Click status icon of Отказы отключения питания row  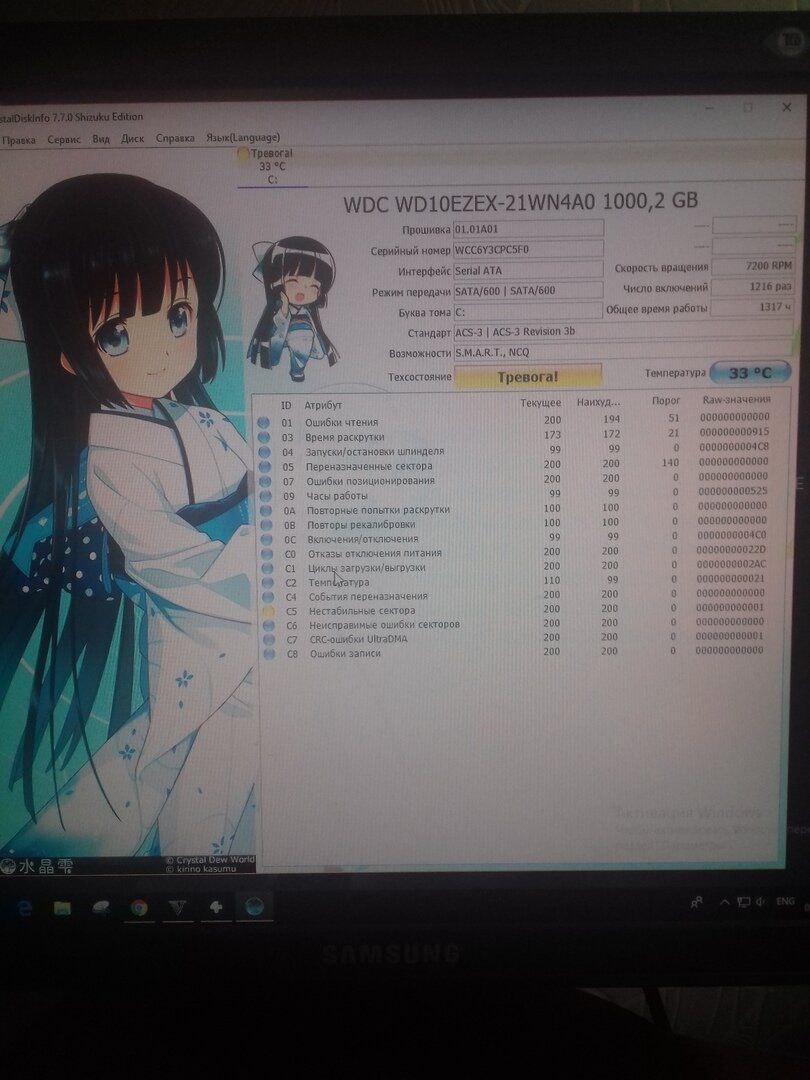(x=267, y=554)
